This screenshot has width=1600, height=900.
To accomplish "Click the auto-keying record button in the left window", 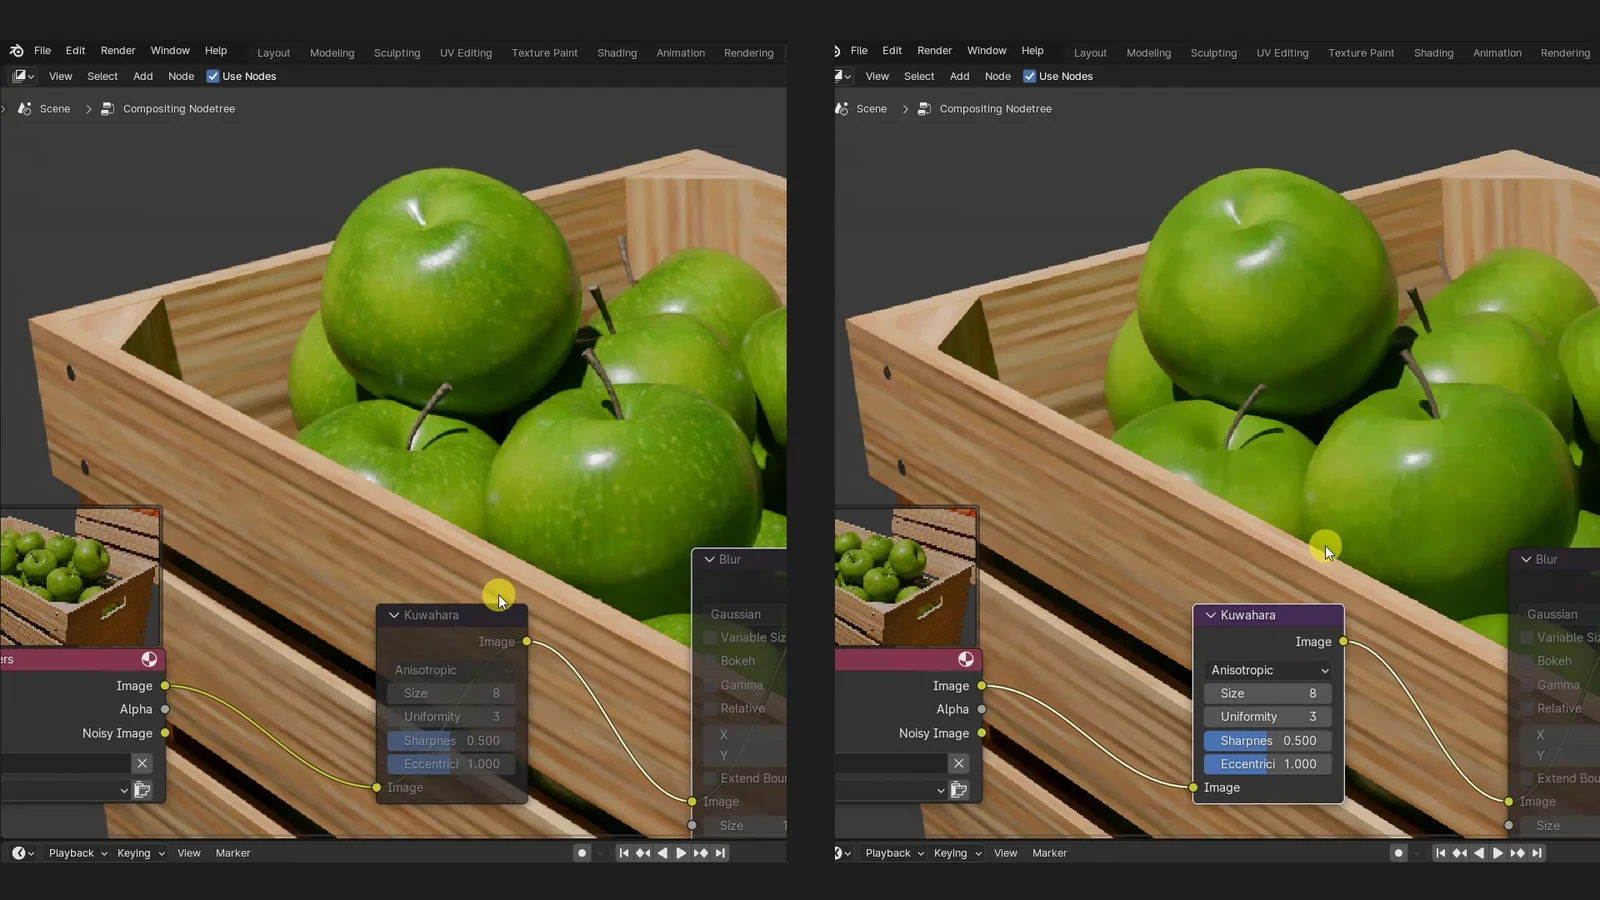I will pos(581,853).
